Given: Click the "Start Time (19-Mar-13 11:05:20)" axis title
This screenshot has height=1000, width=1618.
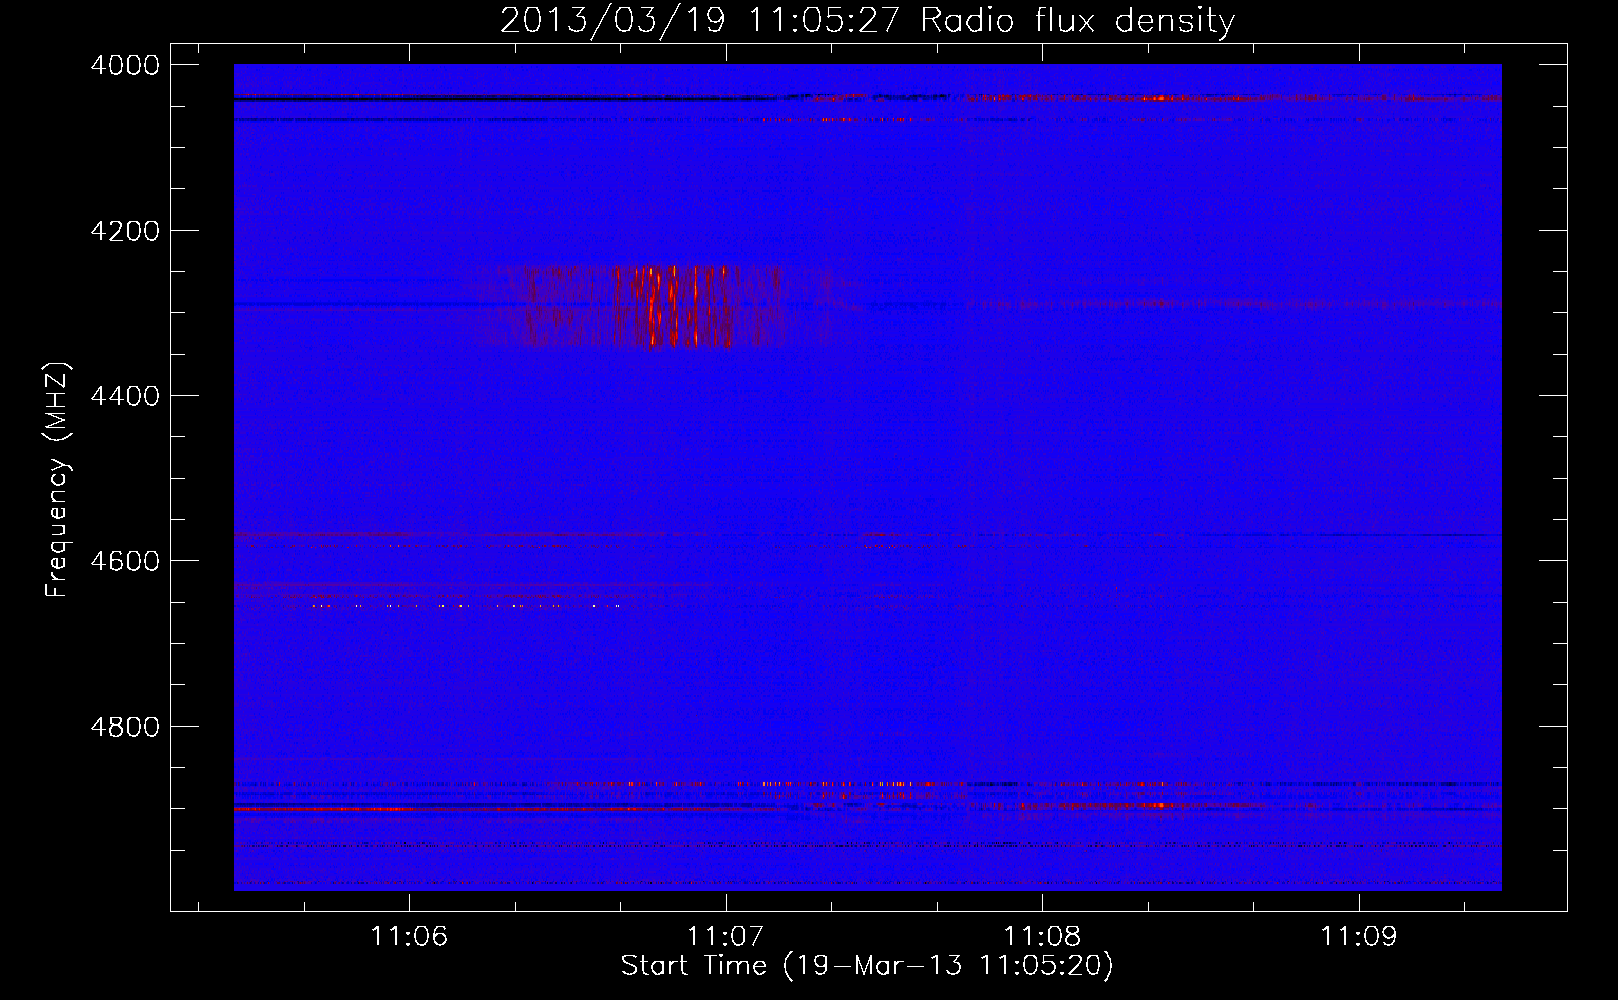Looking at the screenshot, I should tap(867, 966).
